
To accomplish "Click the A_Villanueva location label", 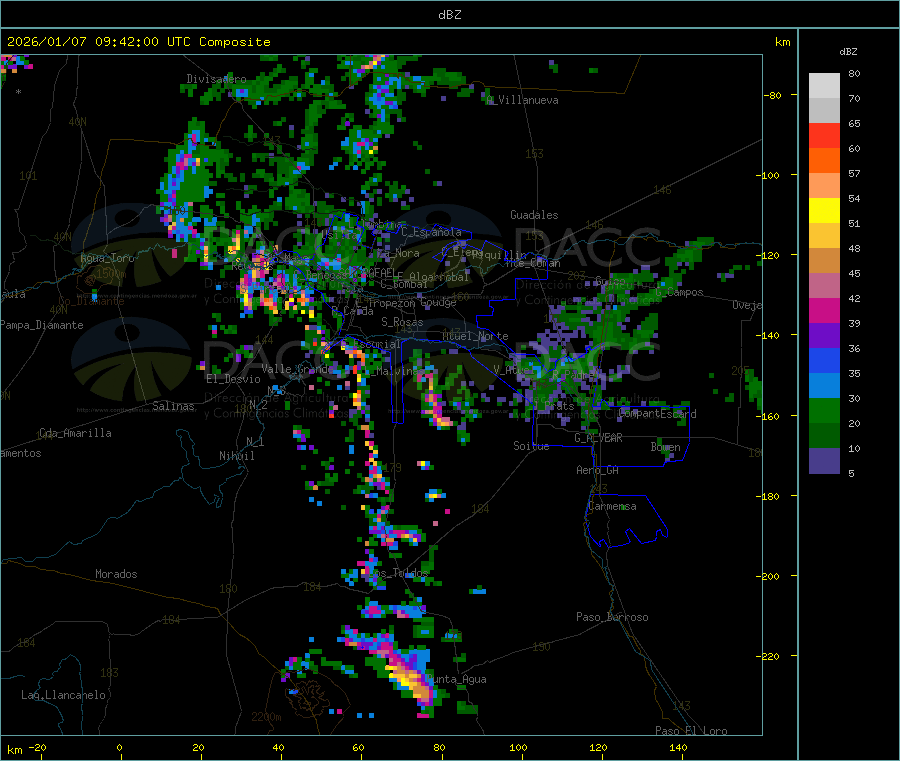I will pyautogui.click(x=522, y=100).
